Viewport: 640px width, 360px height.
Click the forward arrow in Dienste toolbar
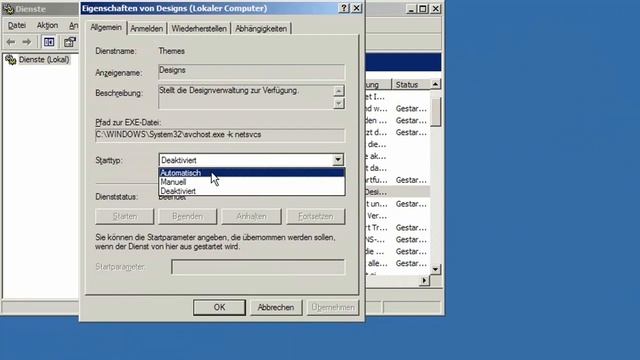tap(27, 42)
